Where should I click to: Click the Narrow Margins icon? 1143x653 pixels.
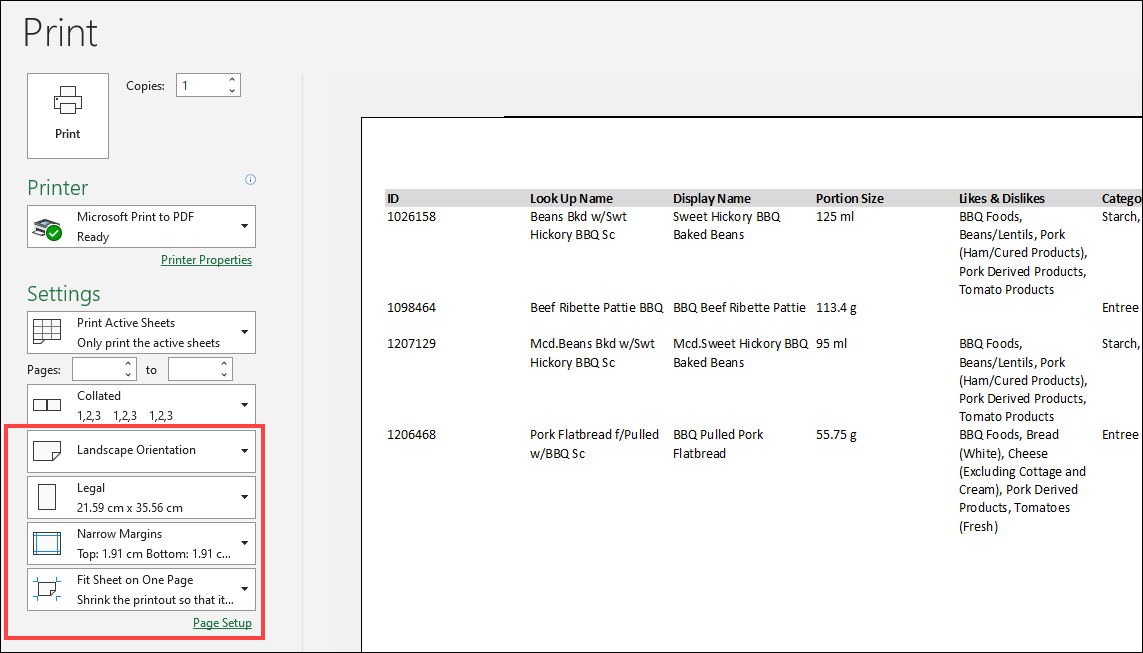pyautogui.click(x=47, y=543)
